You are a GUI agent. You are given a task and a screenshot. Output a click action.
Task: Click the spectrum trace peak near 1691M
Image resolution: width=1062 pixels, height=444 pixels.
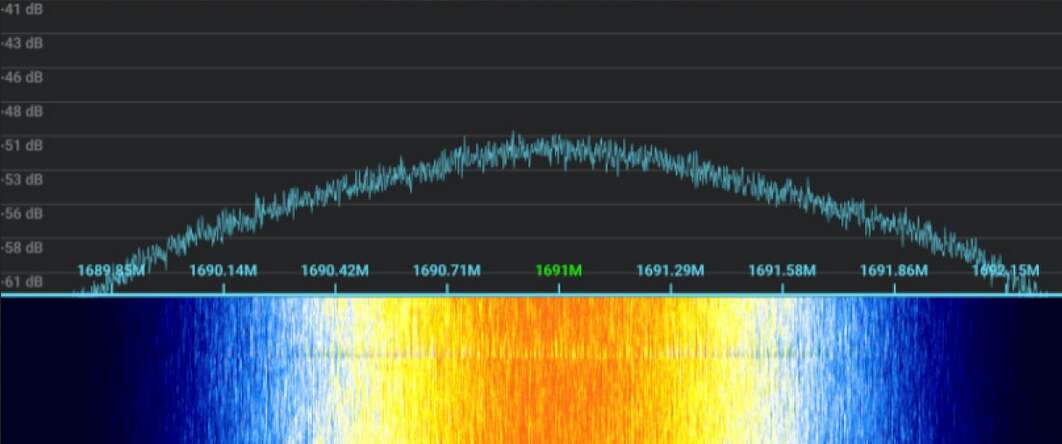(514, 137)
